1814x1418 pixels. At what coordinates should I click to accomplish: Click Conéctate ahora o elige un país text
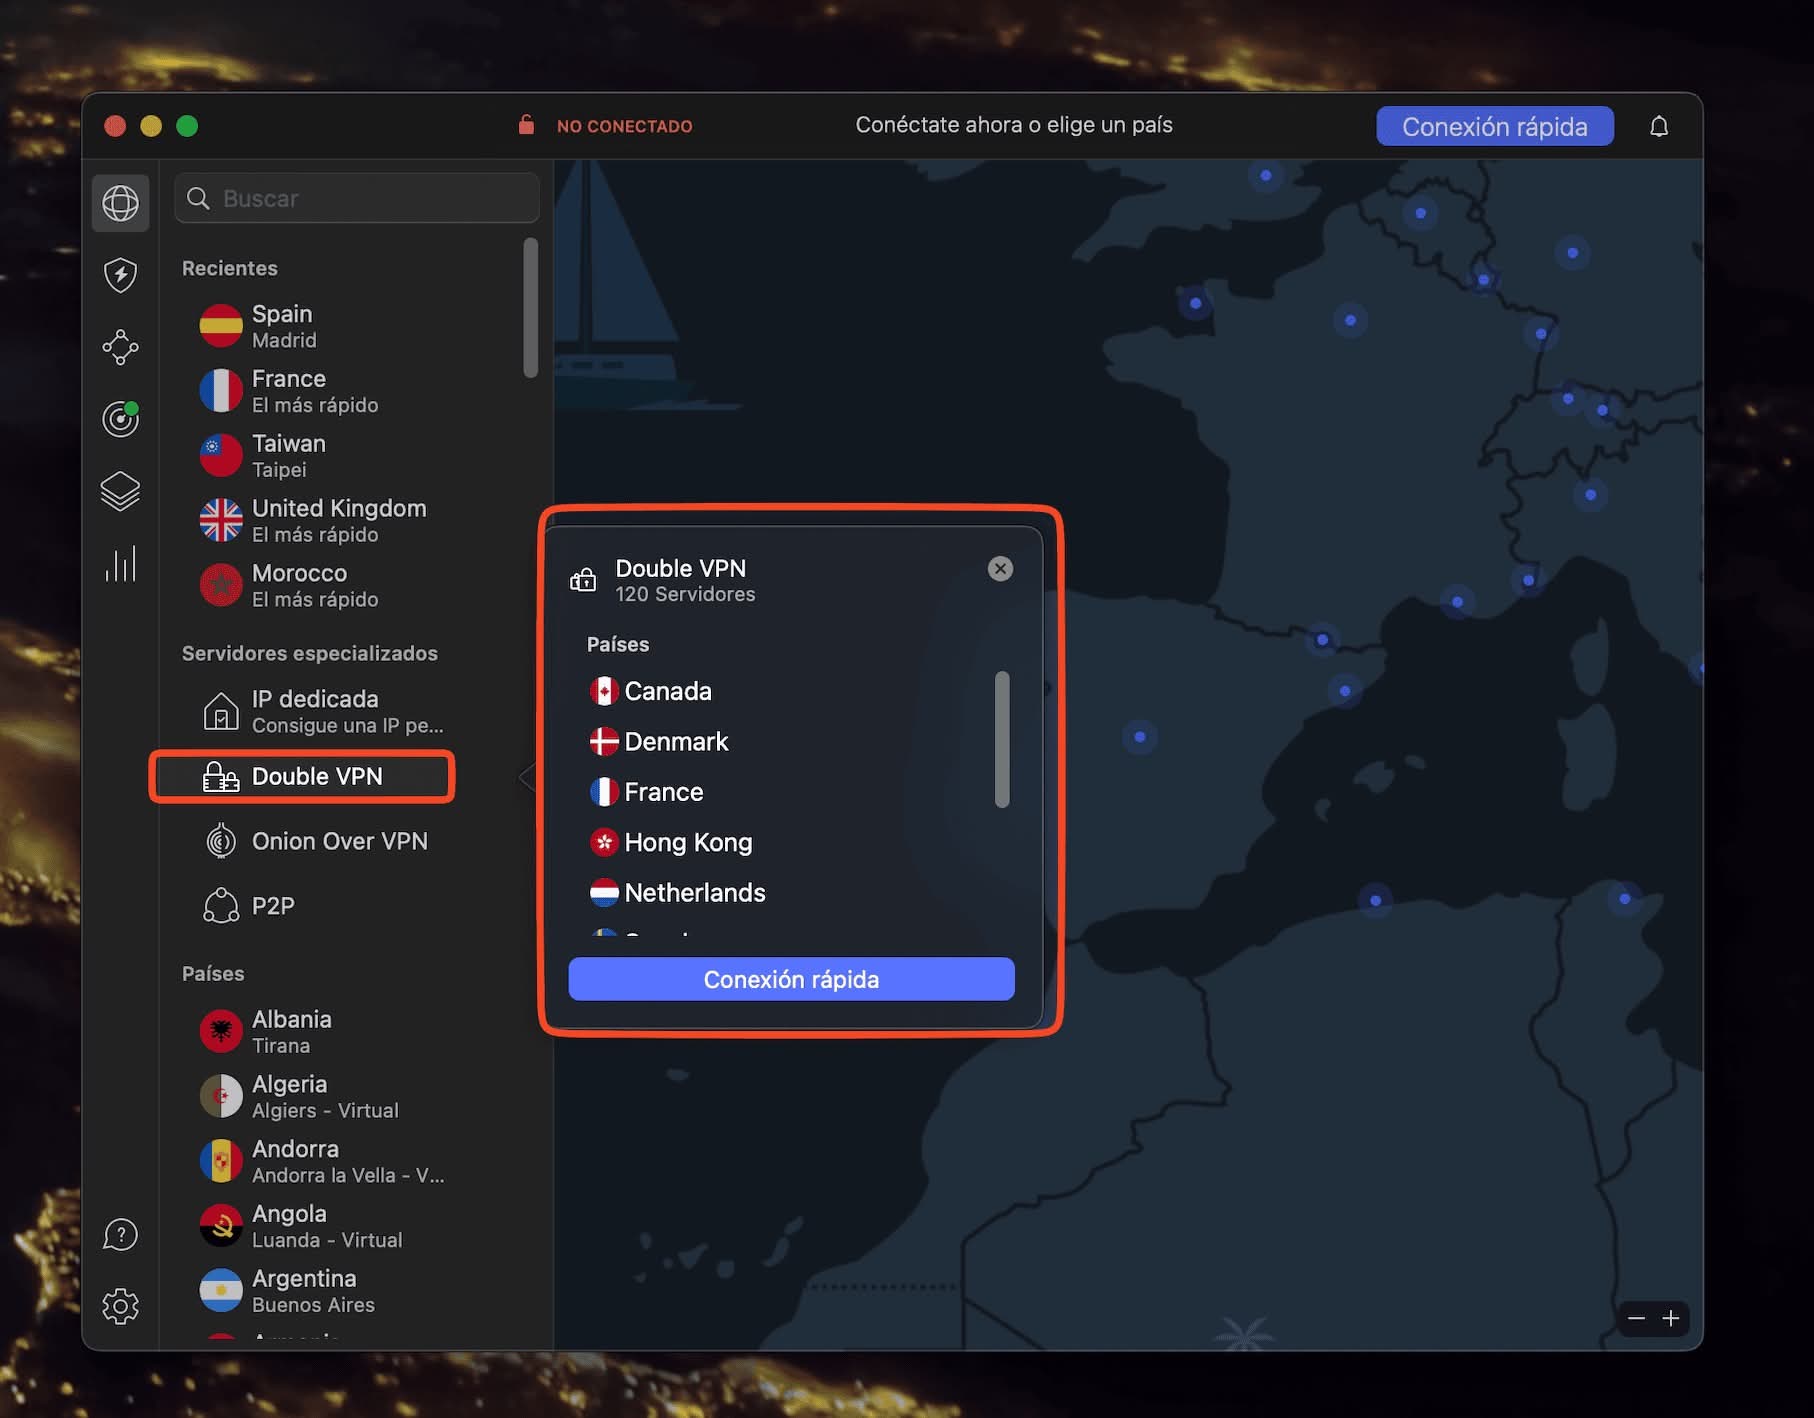click(x=1014, y=125)
